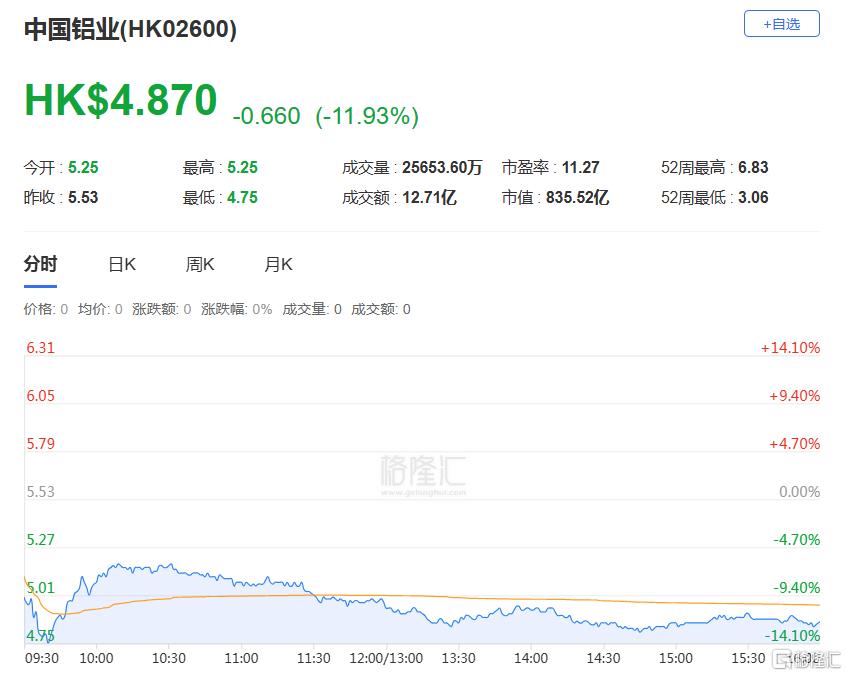
Task: Click the -4.70% axis label
Action: (796, 539)
